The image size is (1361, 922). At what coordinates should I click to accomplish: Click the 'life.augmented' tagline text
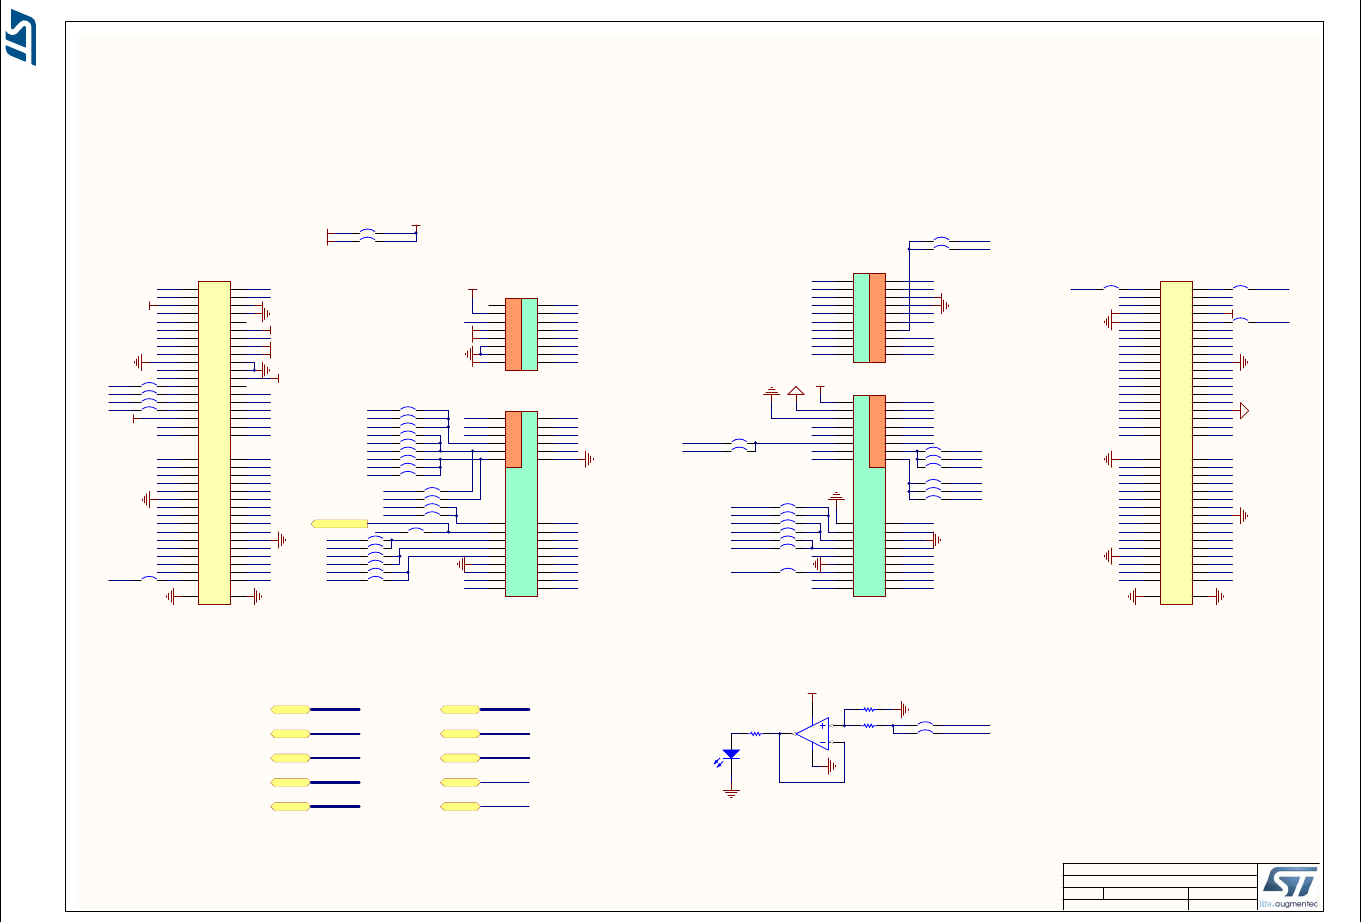pos(1288,904)
